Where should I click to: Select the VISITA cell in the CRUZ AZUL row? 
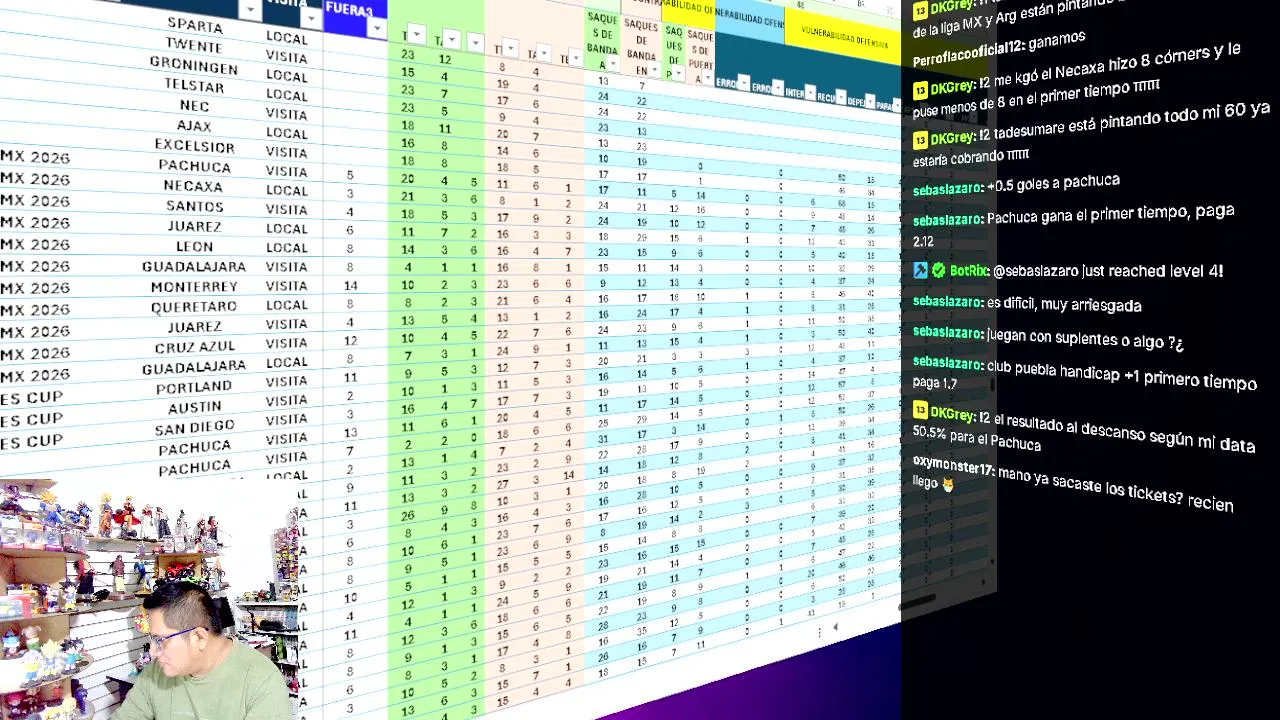(x=287, y=343)
